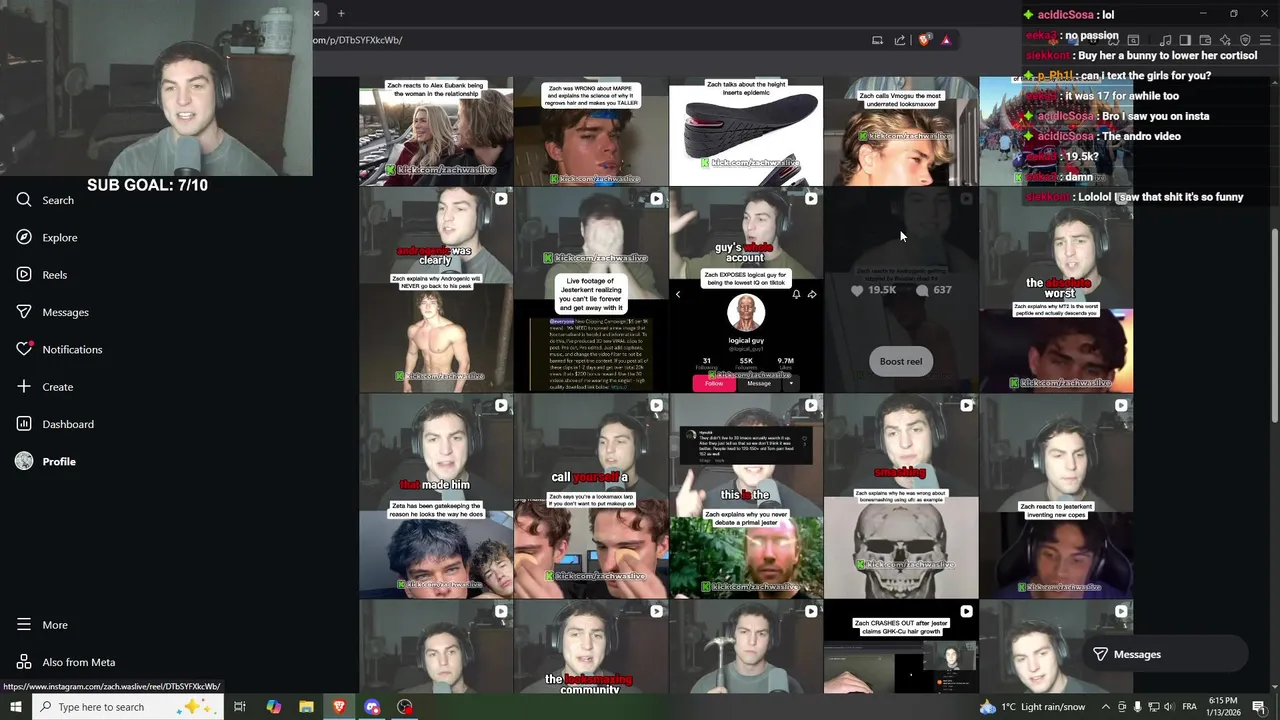Click the FRA language indicator
This screenshot has width=1280, height=720.
[x=1190, y=707]
